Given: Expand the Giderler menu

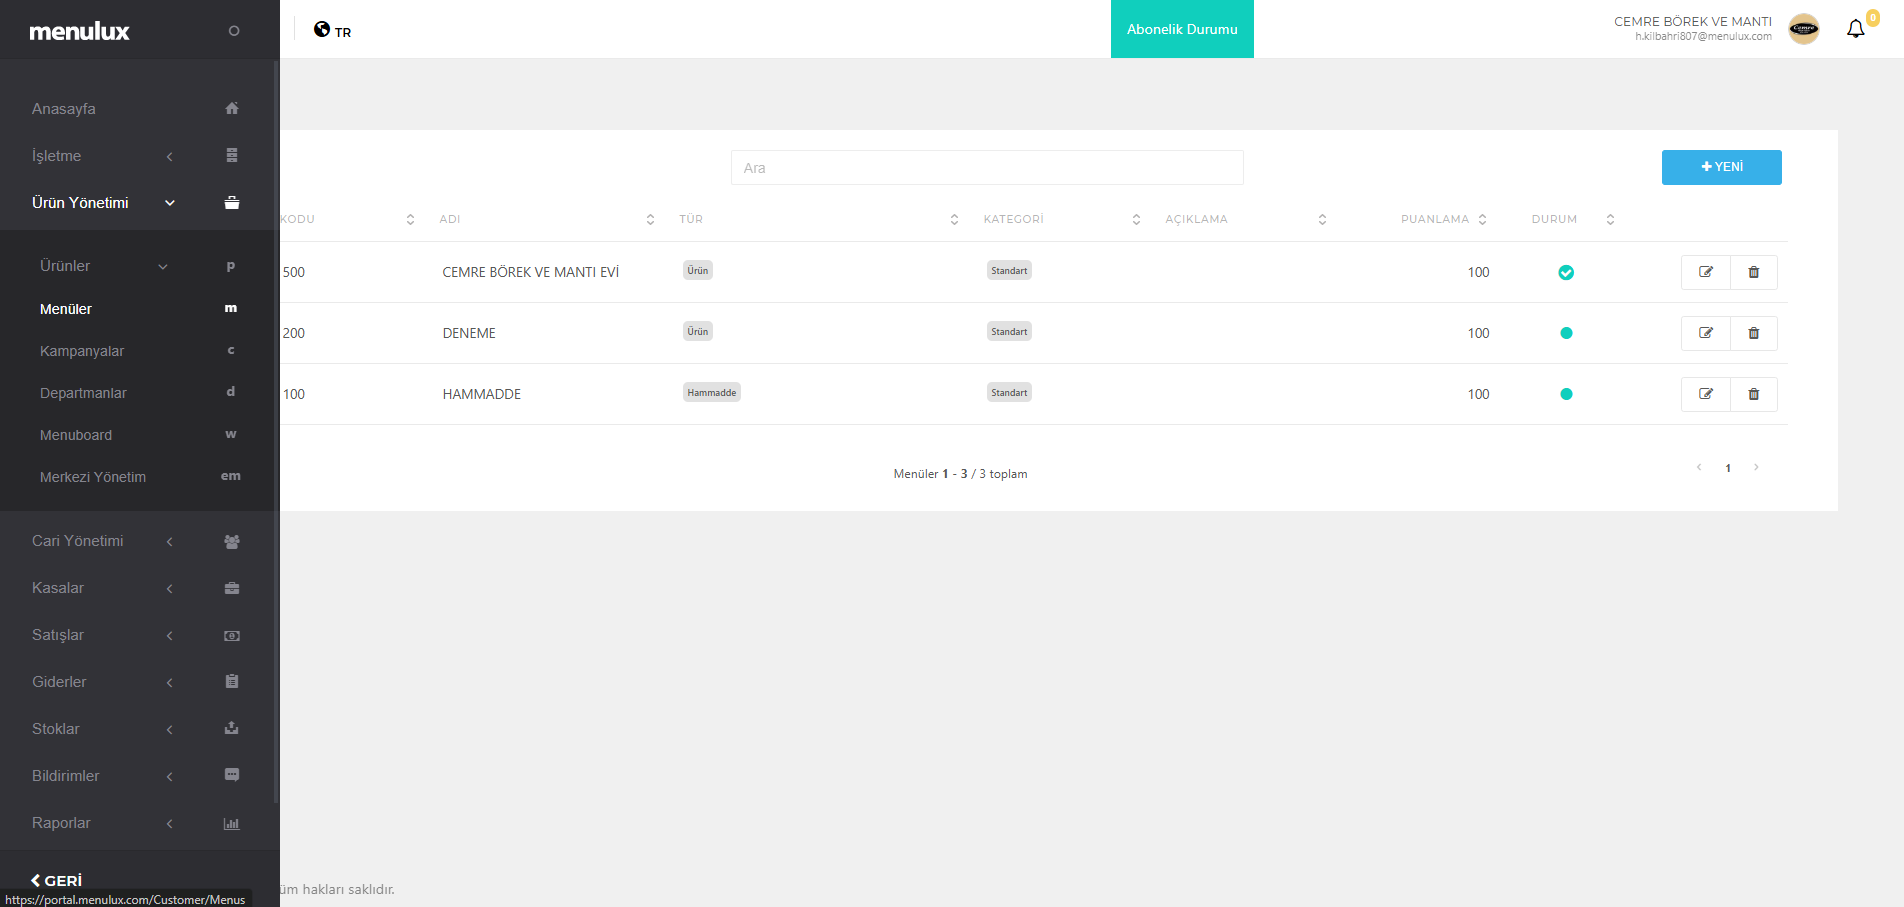Looking at the screenshot, I should [x=170, y=682].
